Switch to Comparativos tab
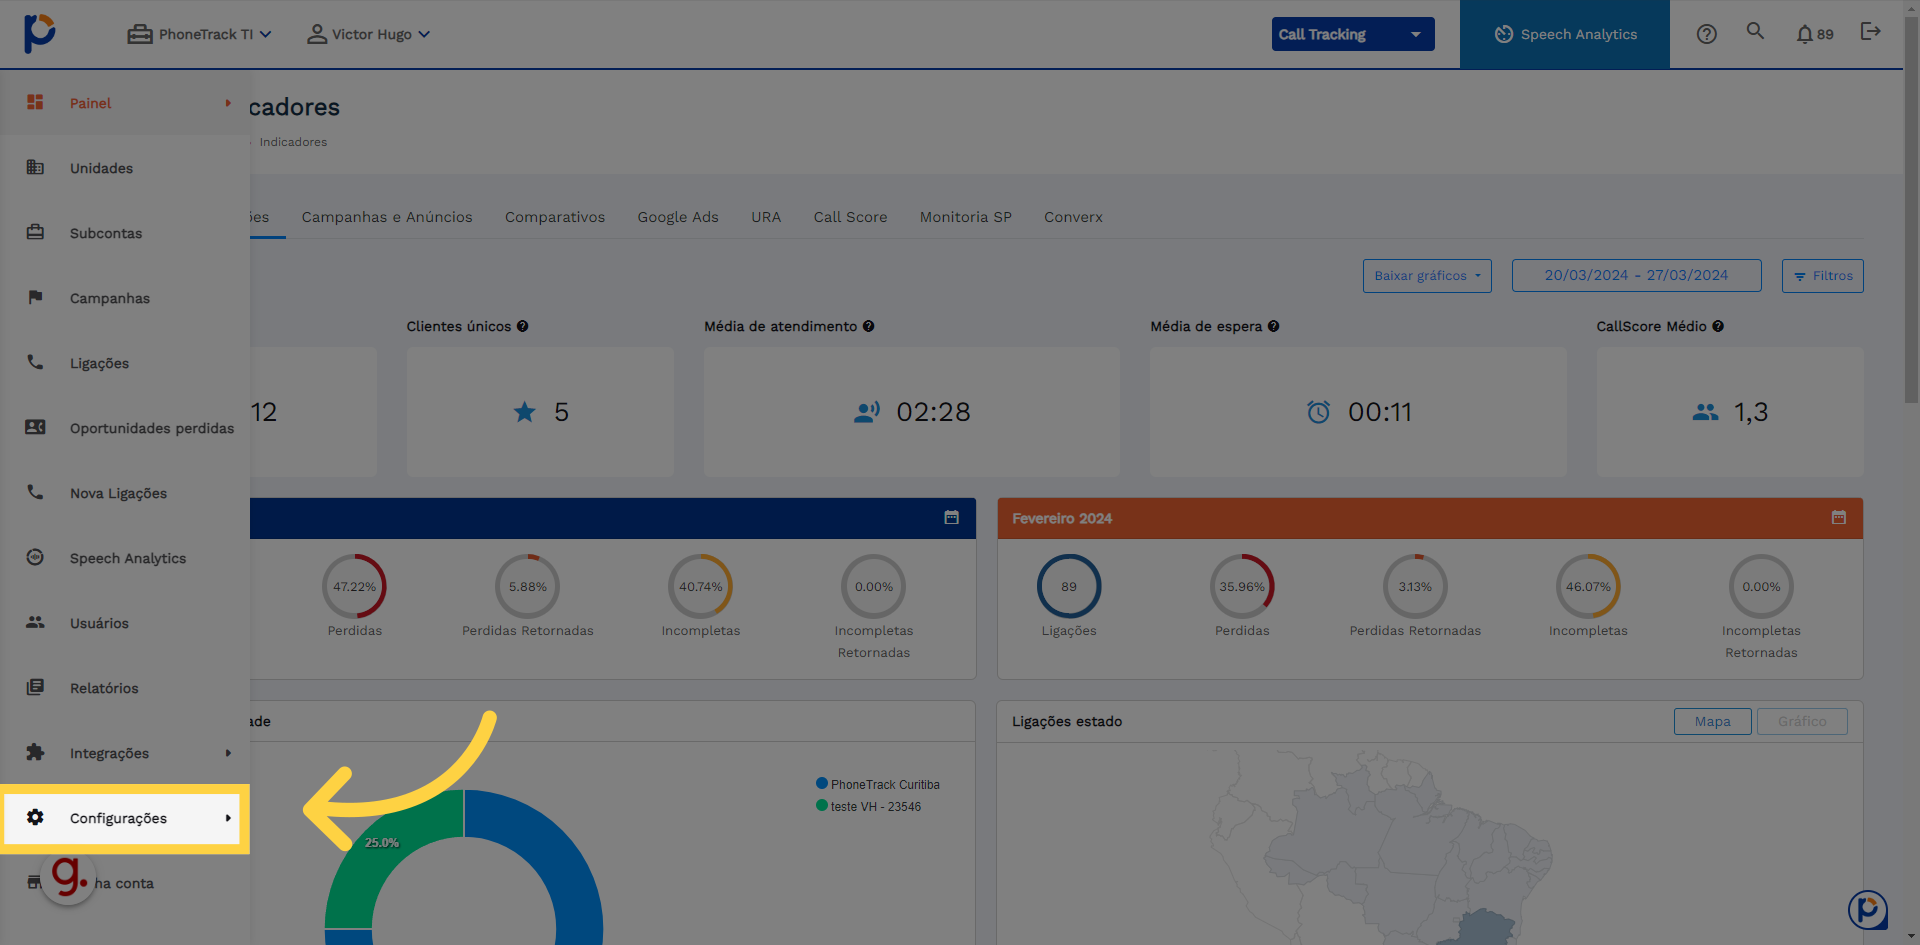This screenshot has height=945, width=1920. pyautogui.click(x=555, y=217)
